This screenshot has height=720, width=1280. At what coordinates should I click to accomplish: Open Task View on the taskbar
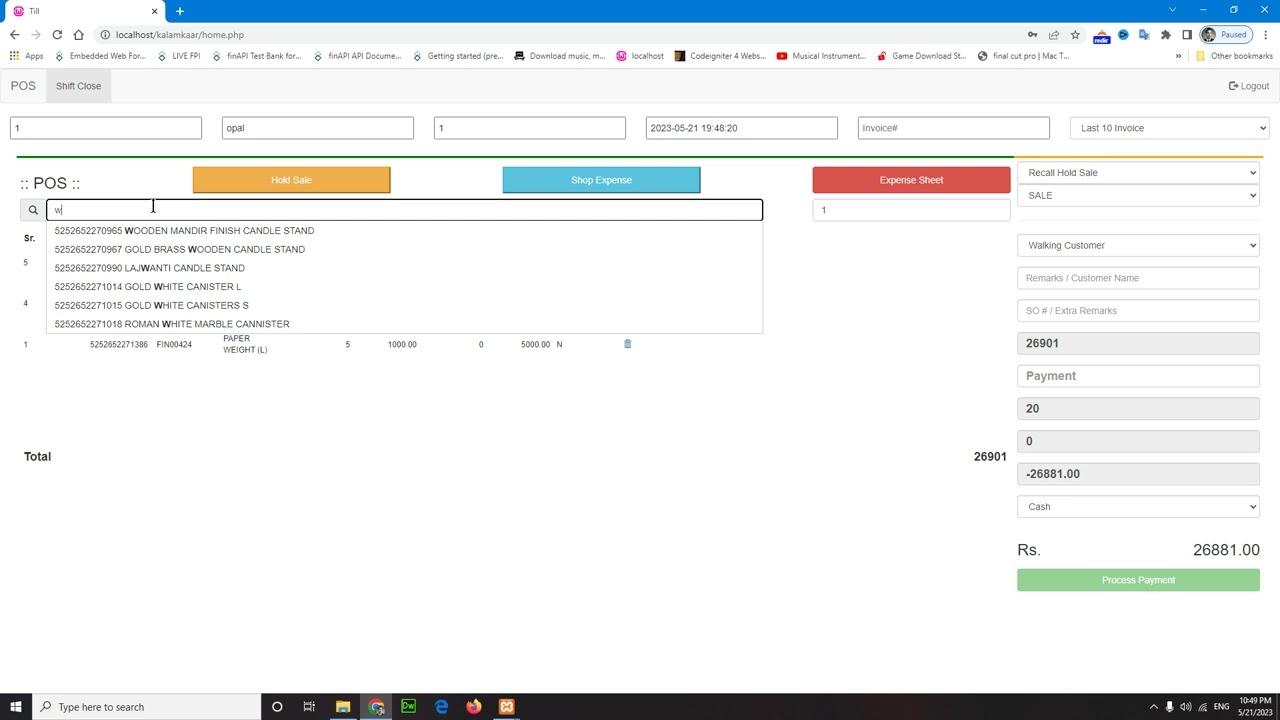309,707
